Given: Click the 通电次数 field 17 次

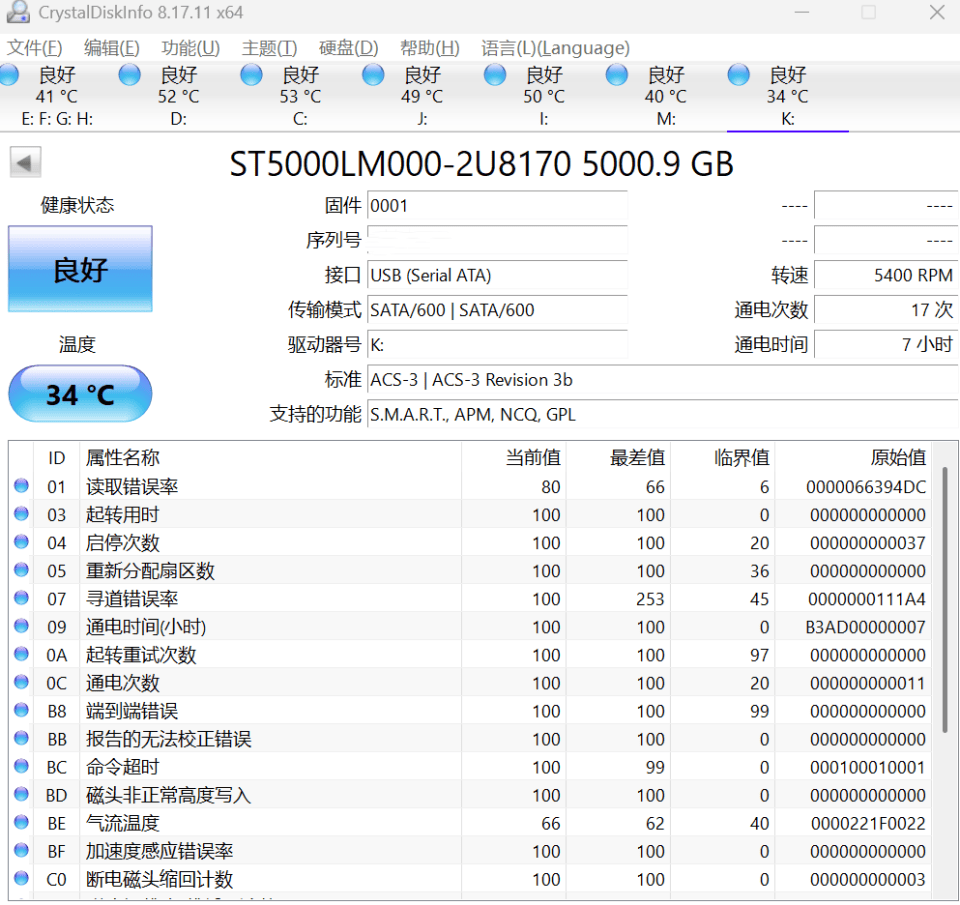Looking at the screenshot, I should [885, 310].
